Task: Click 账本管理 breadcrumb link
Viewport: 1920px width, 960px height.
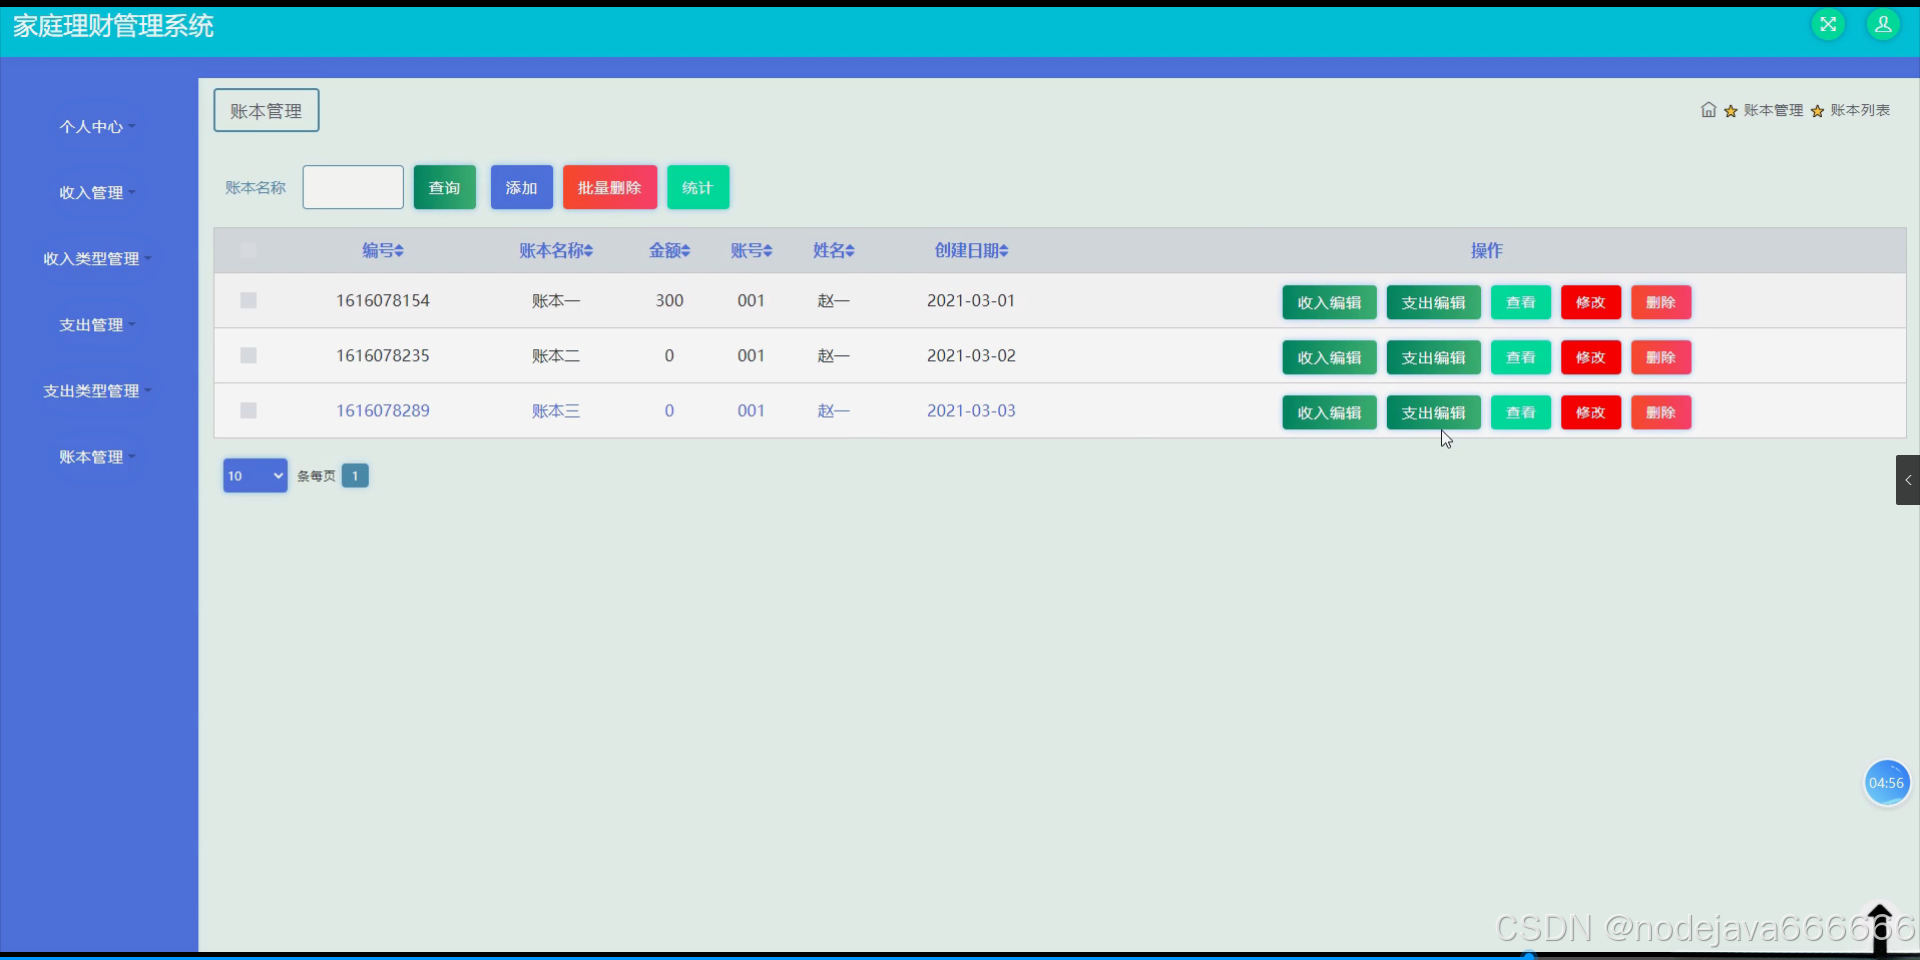Action: (1773, 110)
